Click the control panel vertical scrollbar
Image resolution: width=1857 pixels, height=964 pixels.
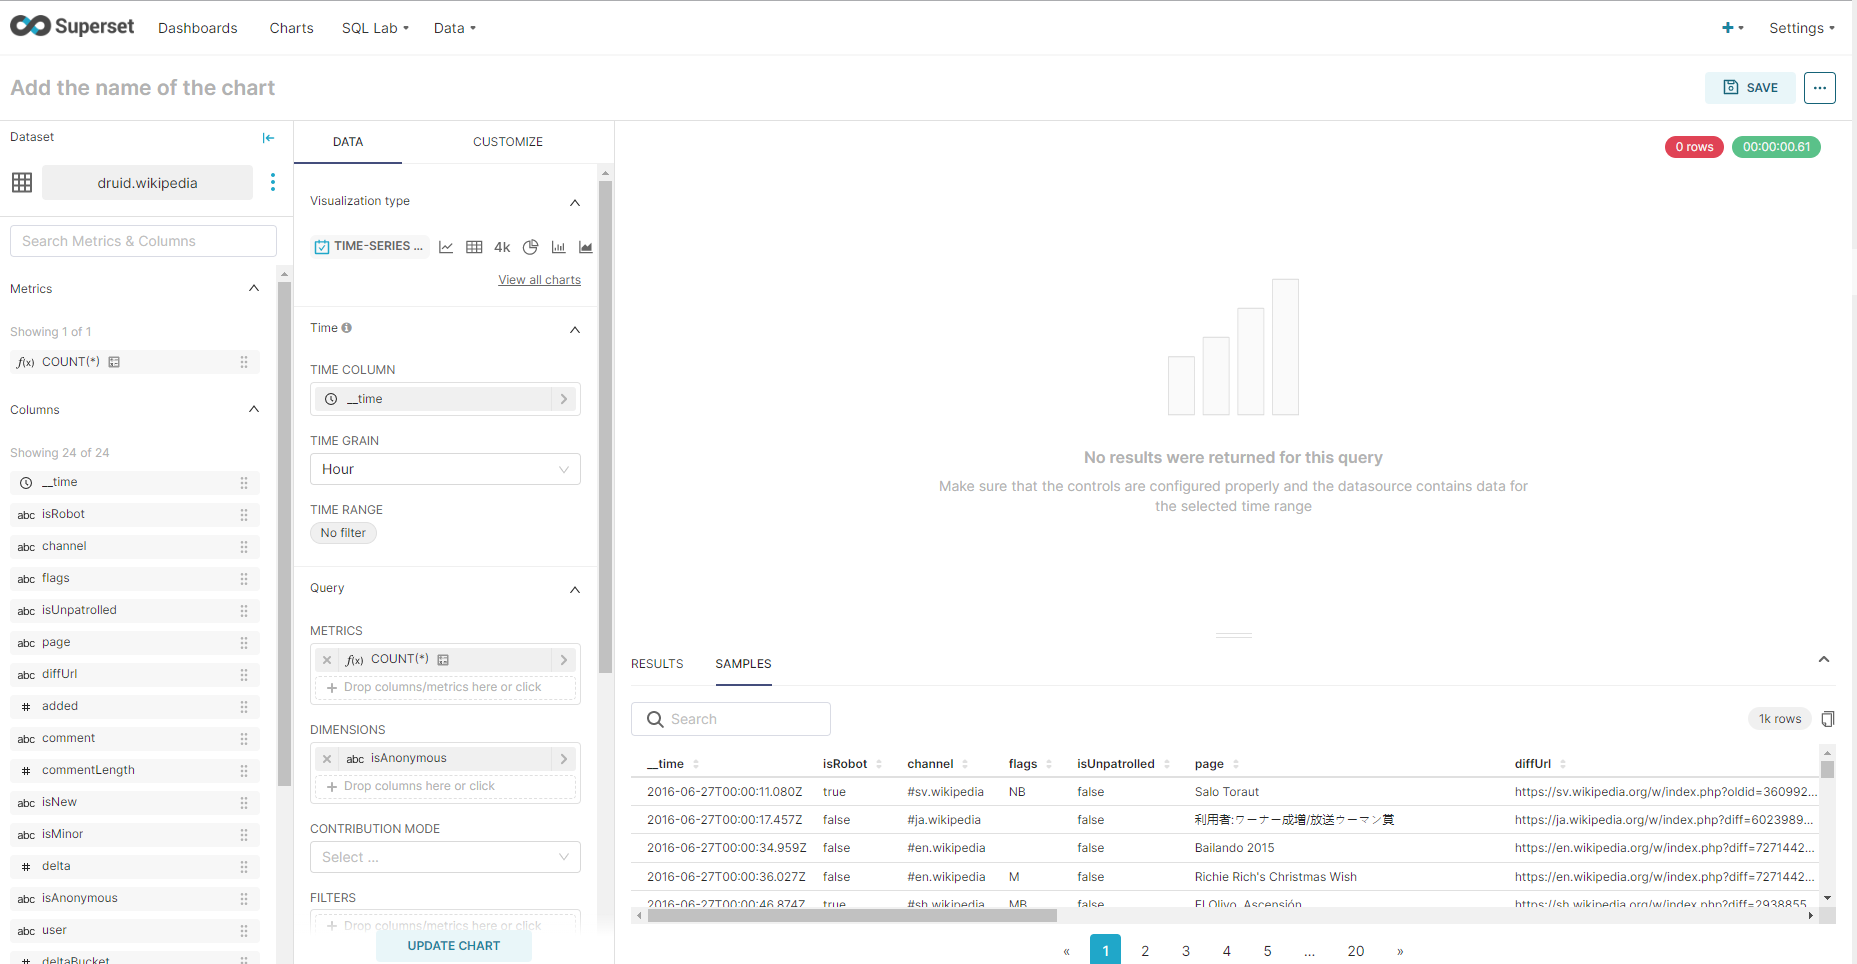[605, 427]
